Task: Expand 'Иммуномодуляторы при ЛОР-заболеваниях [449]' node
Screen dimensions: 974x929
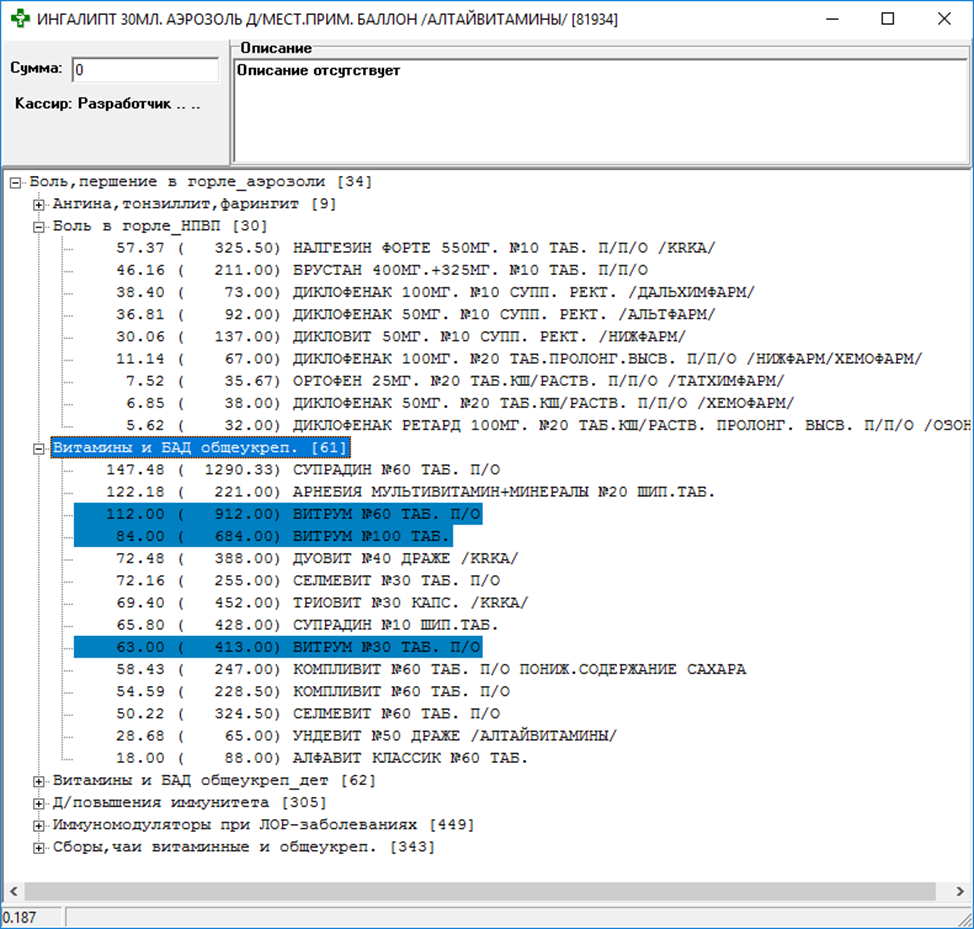Action: (x=39, y=826)
